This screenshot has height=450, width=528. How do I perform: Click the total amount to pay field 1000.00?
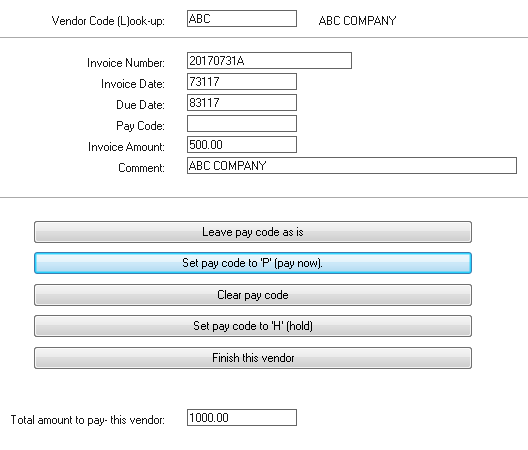pos(242,418)
